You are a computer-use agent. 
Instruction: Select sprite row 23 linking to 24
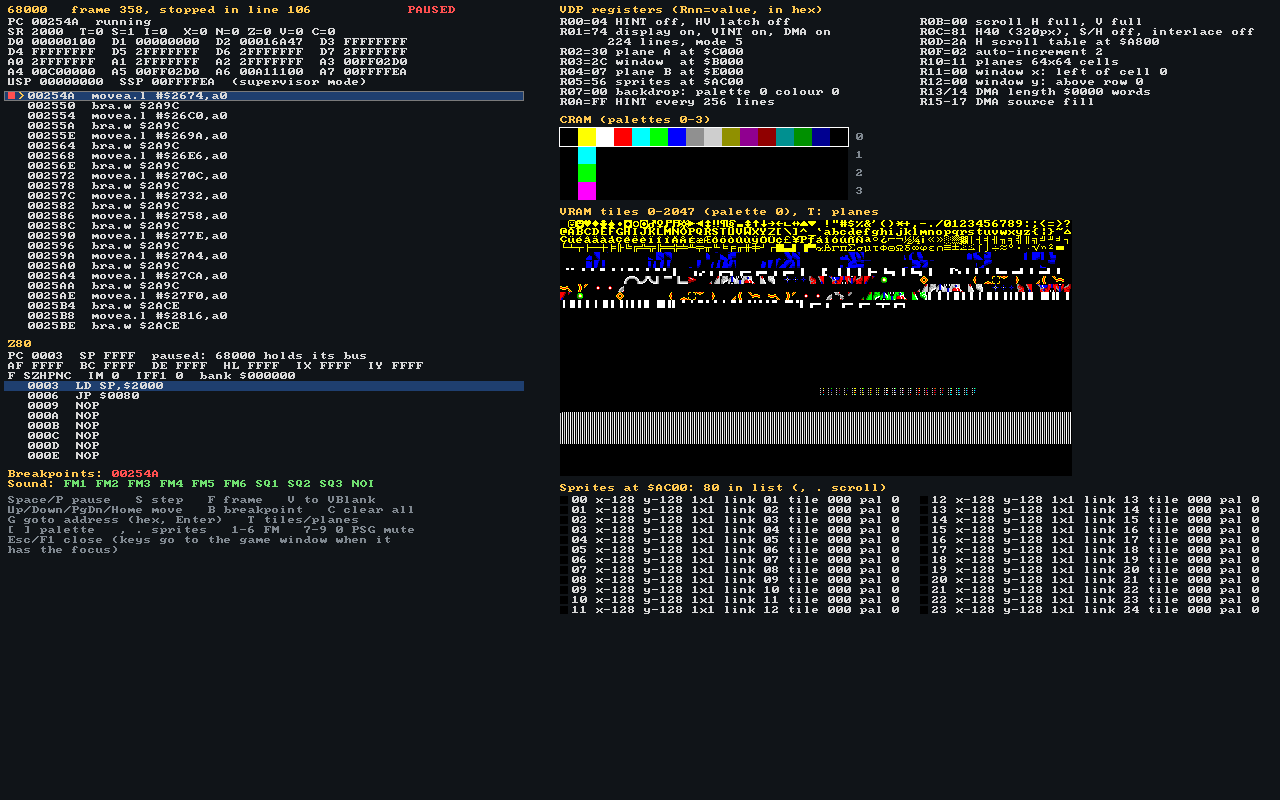coord(1091,610)
